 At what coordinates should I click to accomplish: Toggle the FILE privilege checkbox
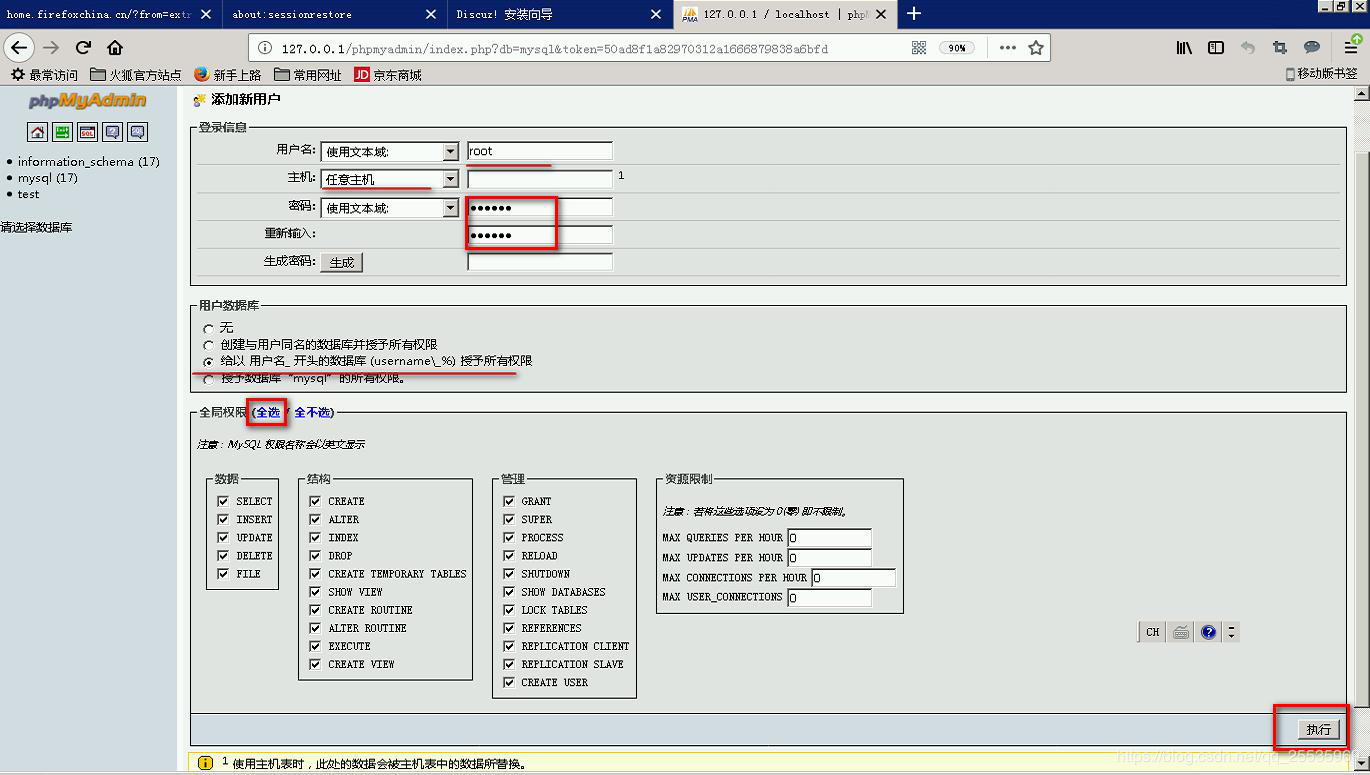(223, 573)
